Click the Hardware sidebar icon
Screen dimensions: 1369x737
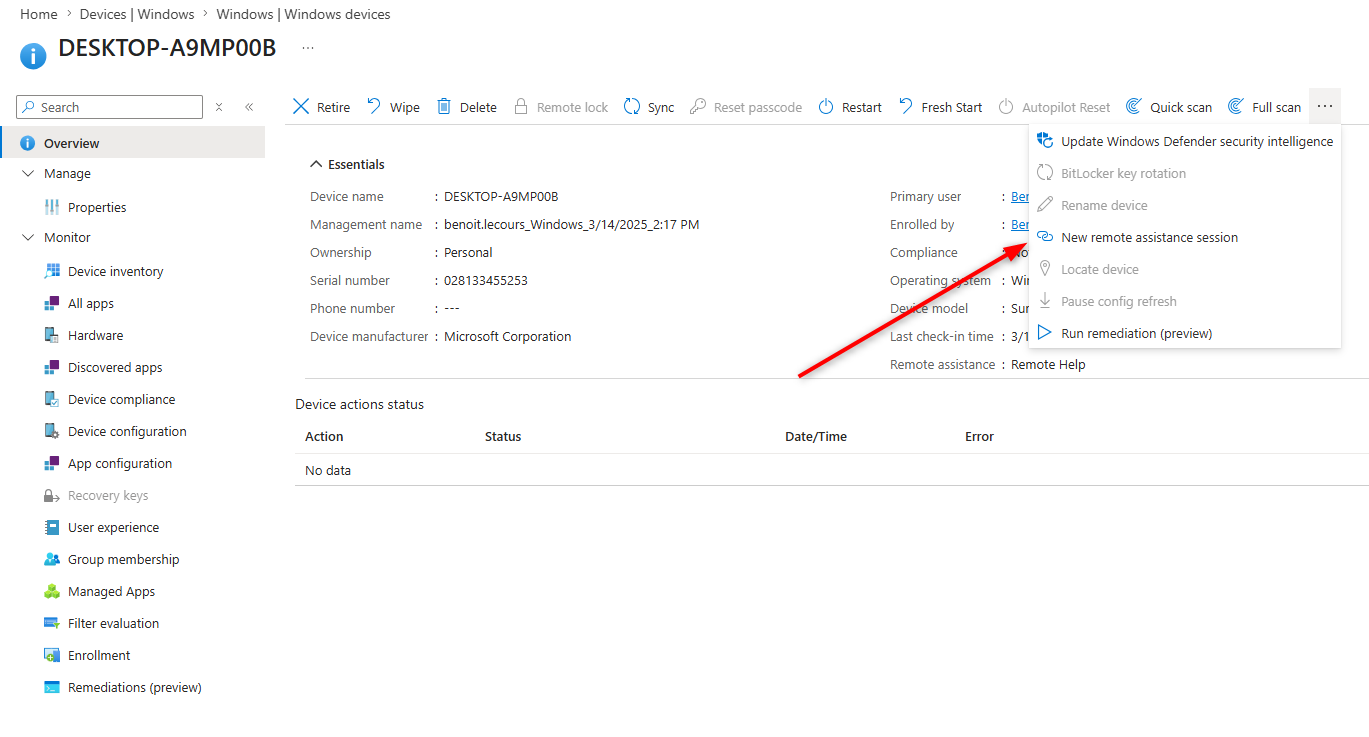coord(52,335)
